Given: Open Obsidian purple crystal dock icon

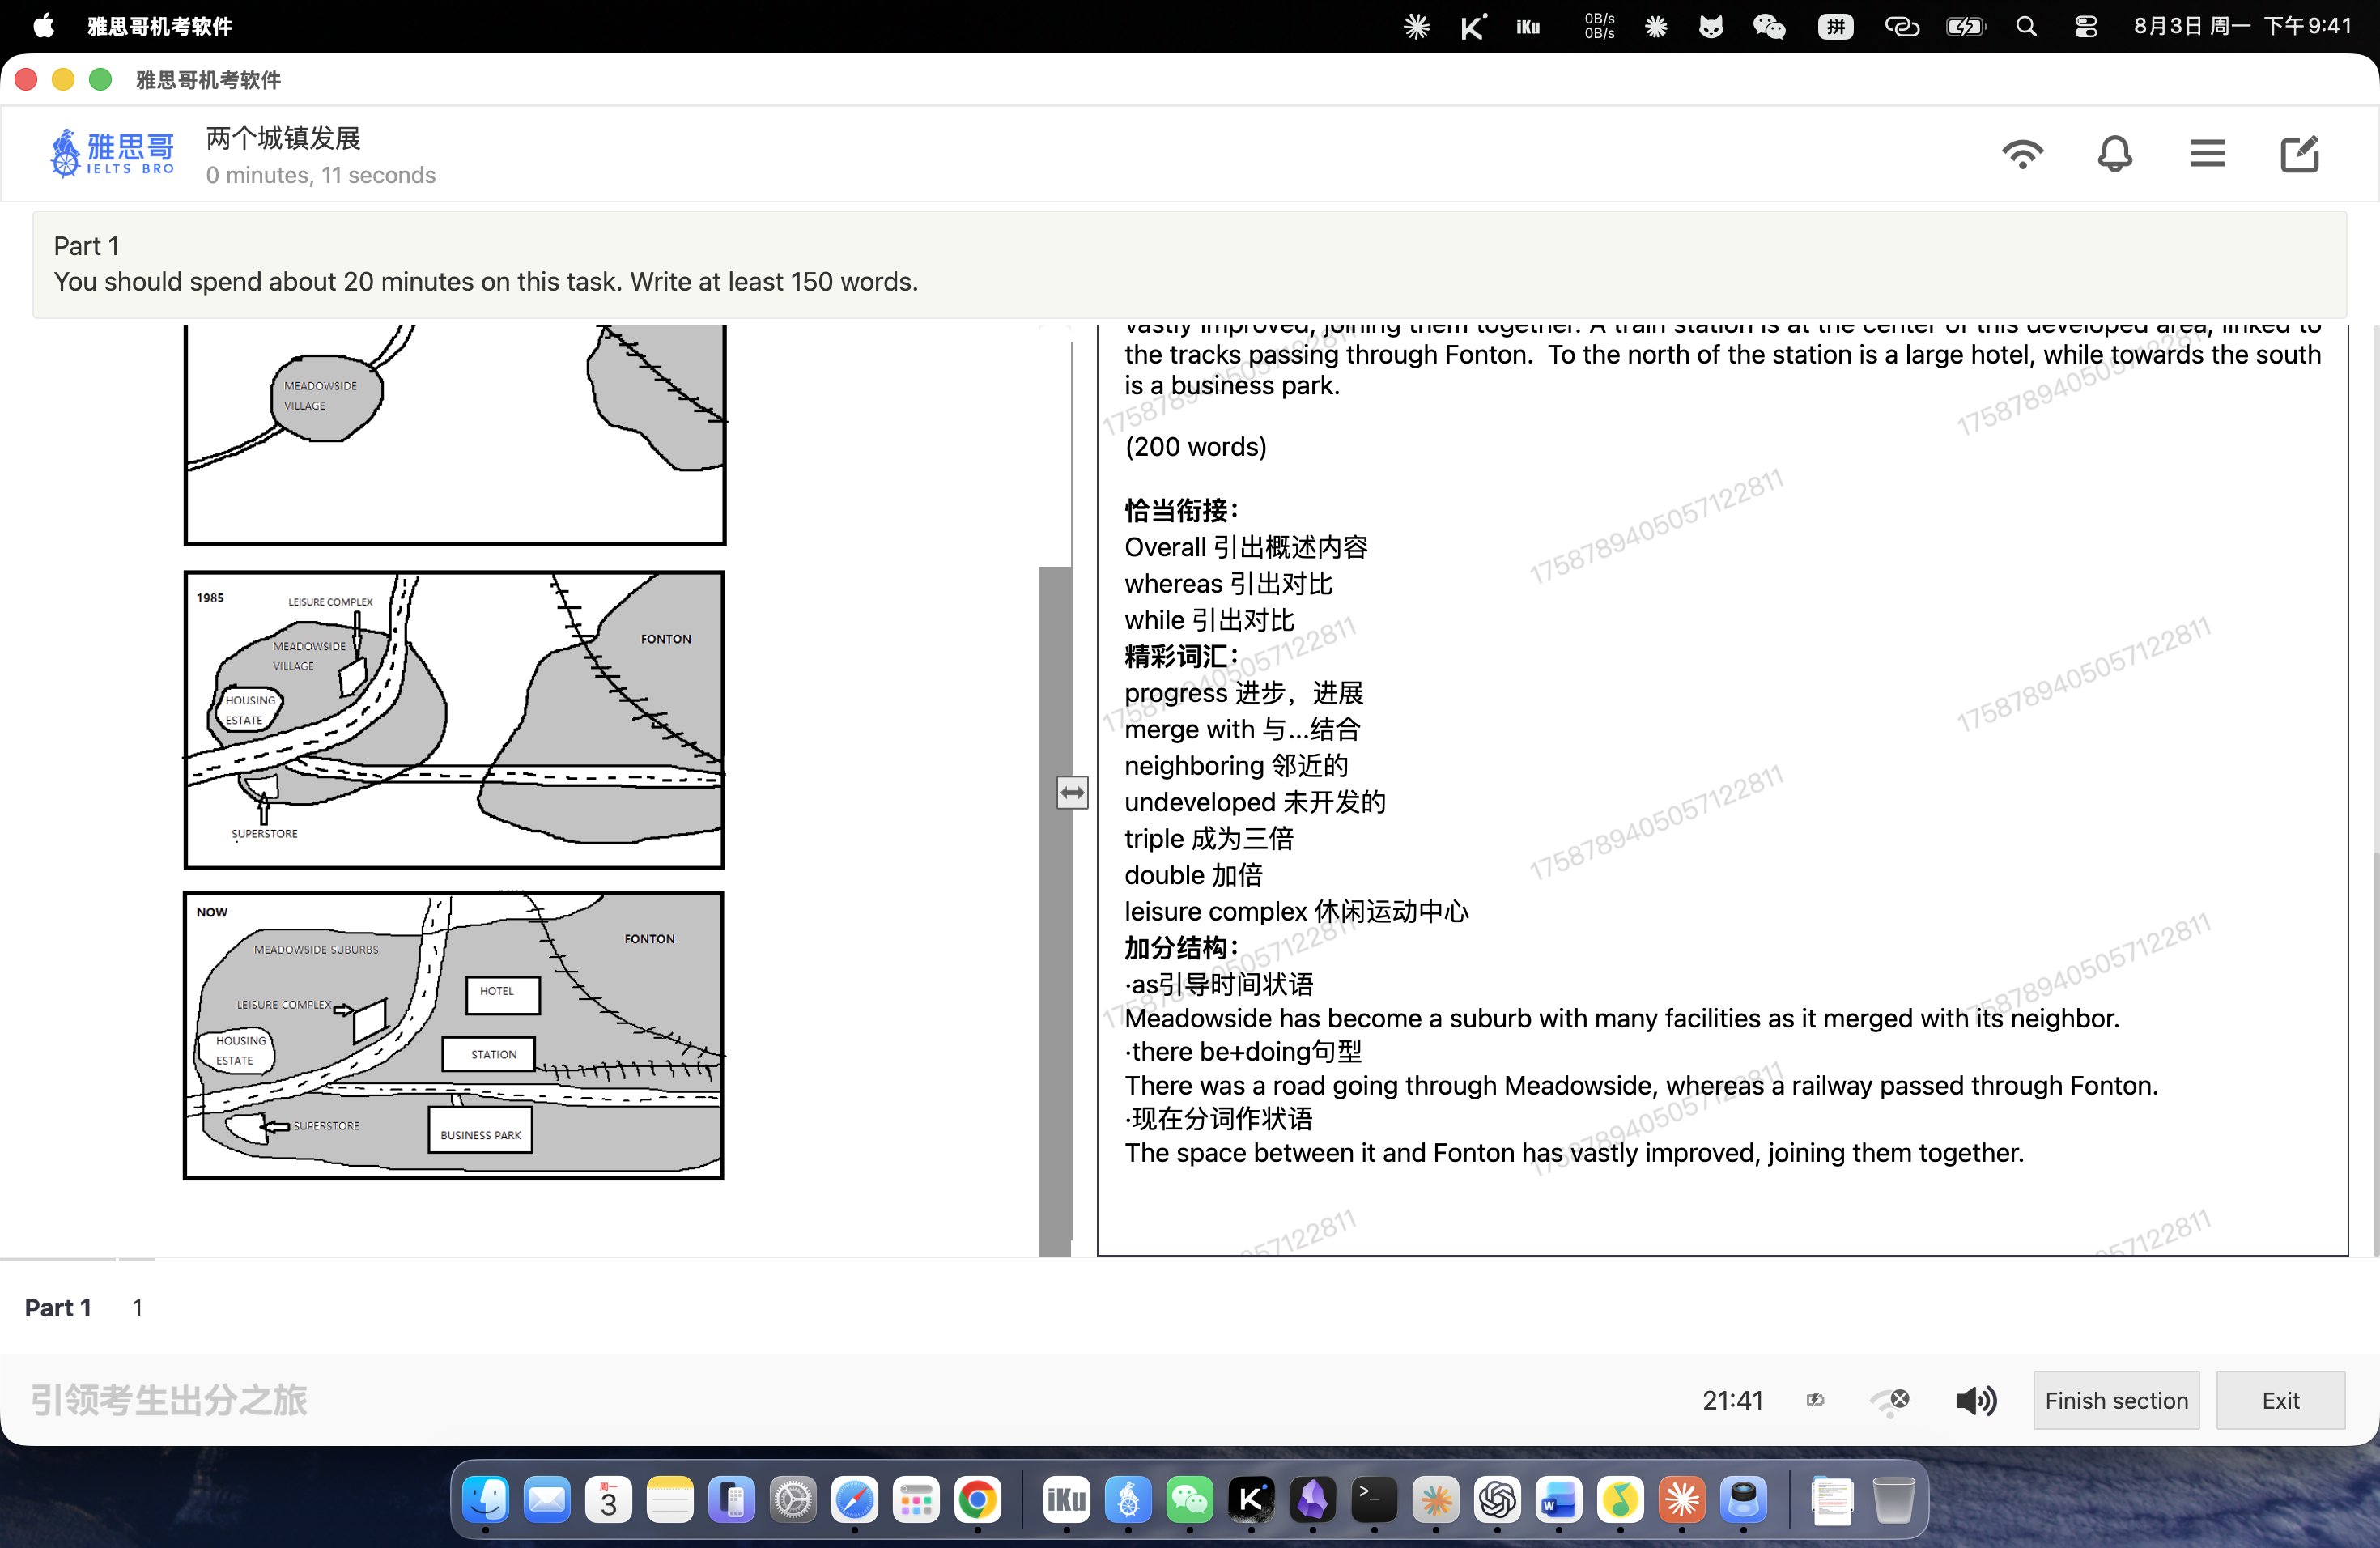Looking at the screenshot, I should tap(1312, 1499).
